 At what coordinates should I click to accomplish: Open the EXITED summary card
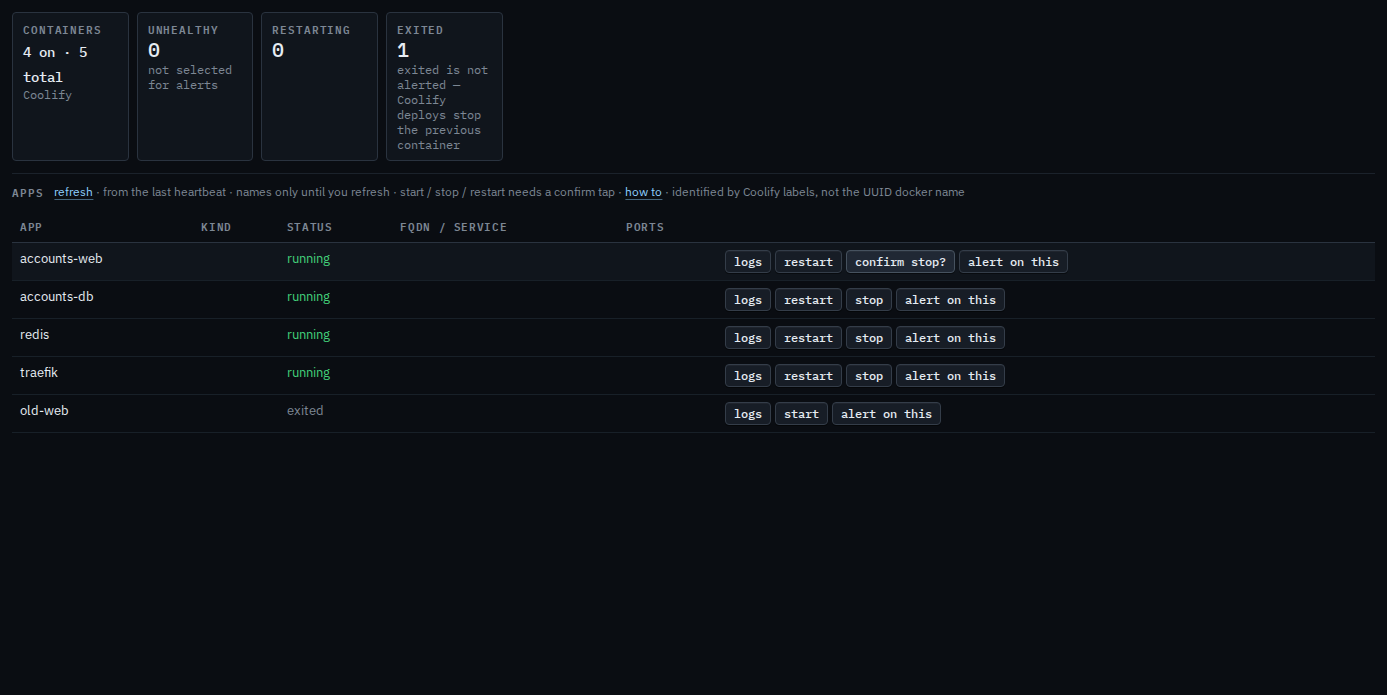pos(444,86)
